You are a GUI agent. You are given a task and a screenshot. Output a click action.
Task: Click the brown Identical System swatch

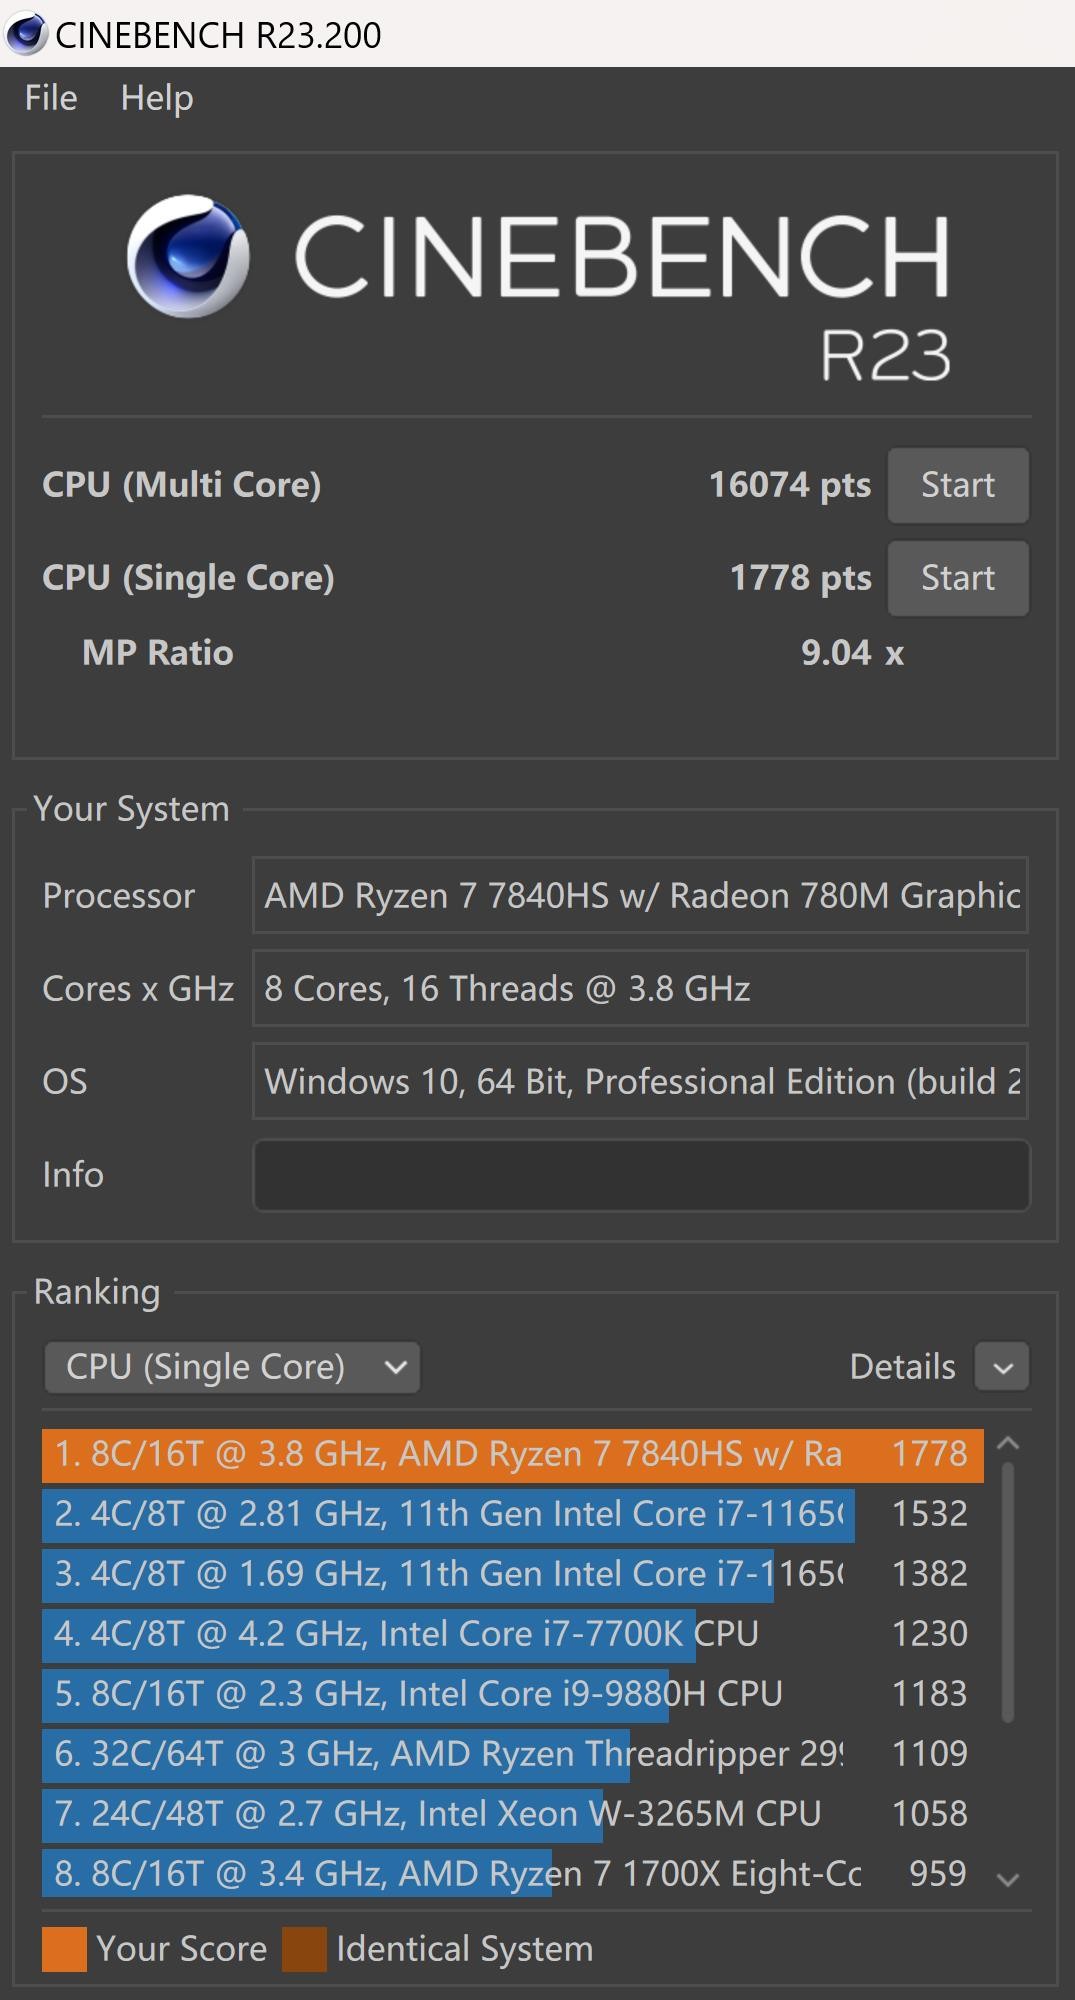[304, 1949]
